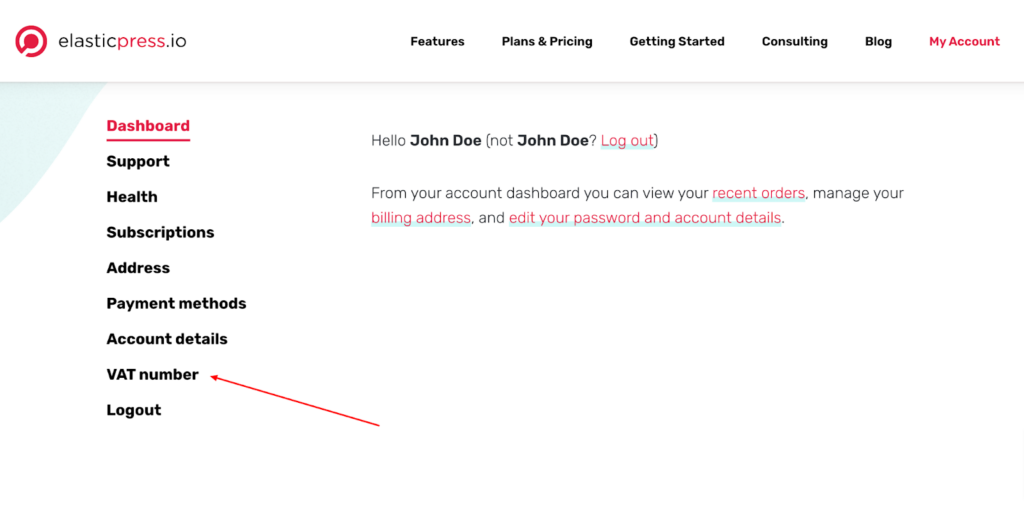Click the Log out inline link

(627, 140)
